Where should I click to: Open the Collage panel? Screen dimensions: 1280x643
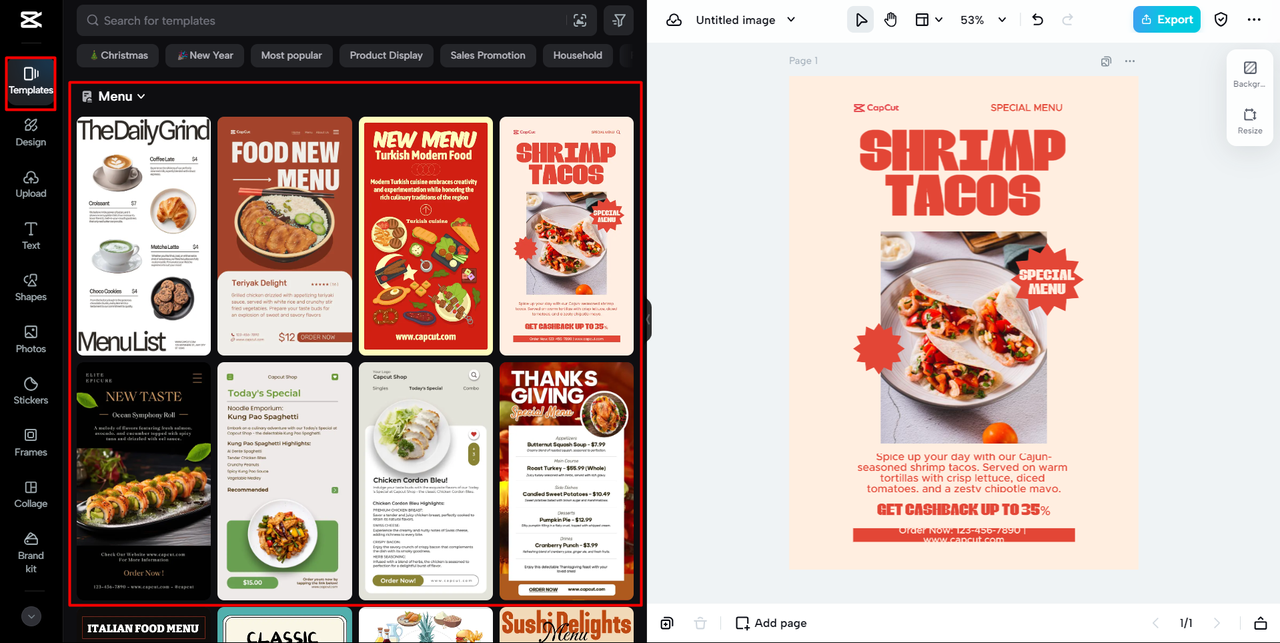31,495
